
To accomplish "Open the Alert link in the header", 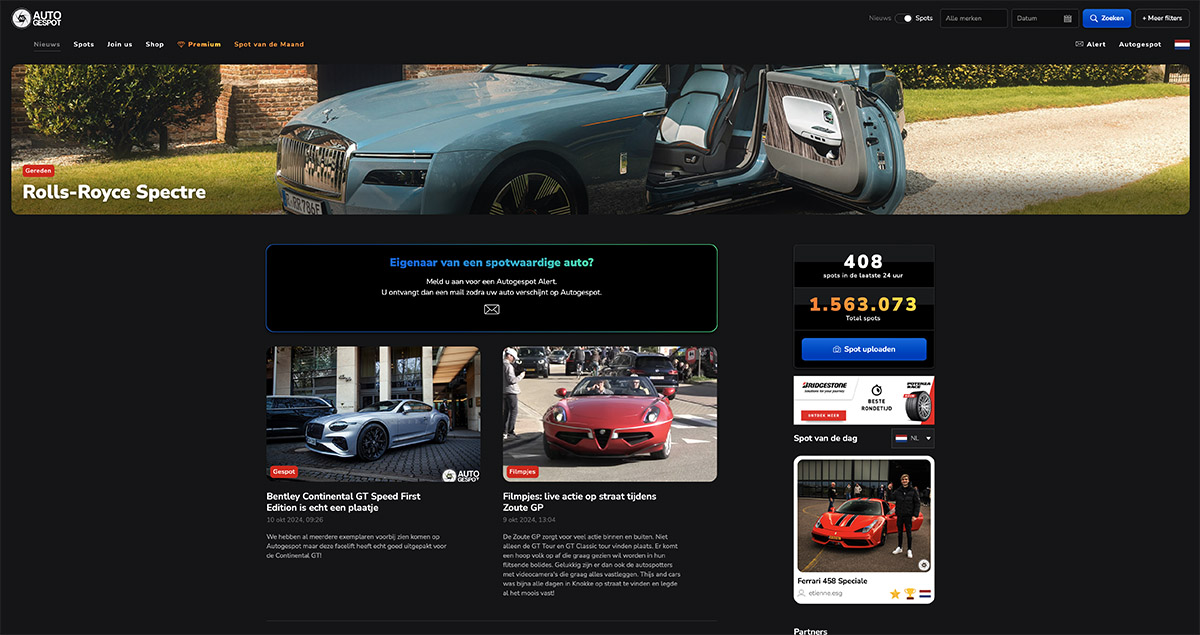I will click(1096, 44).
